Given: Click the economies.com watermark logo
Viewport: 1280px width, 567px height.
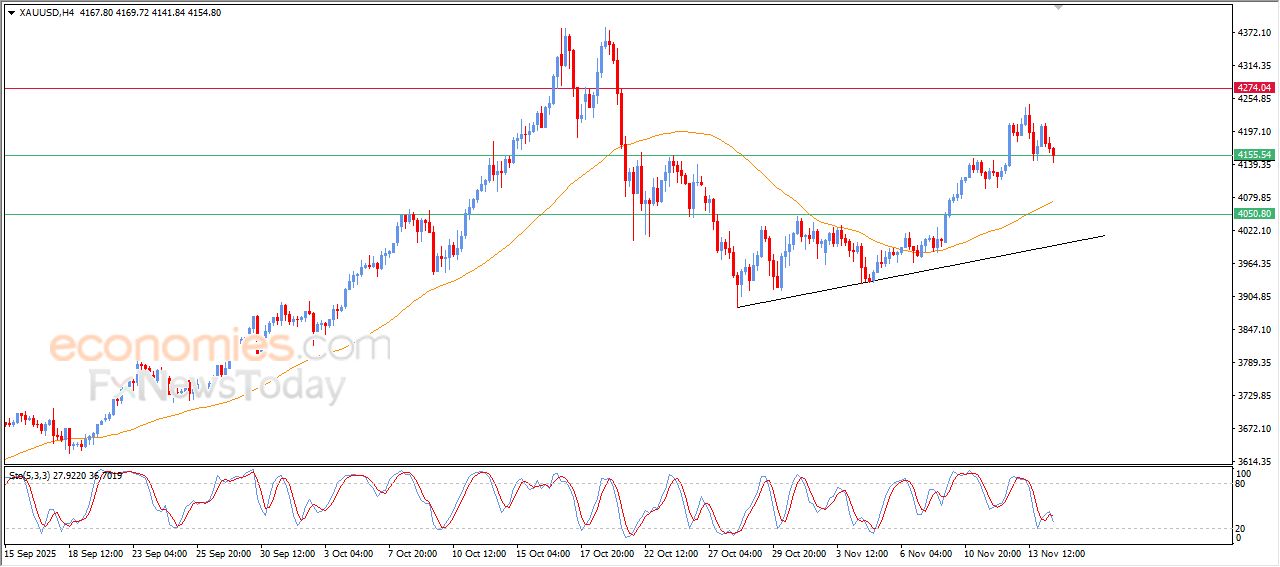Looking at the screenshot, I should coord(220,347).
